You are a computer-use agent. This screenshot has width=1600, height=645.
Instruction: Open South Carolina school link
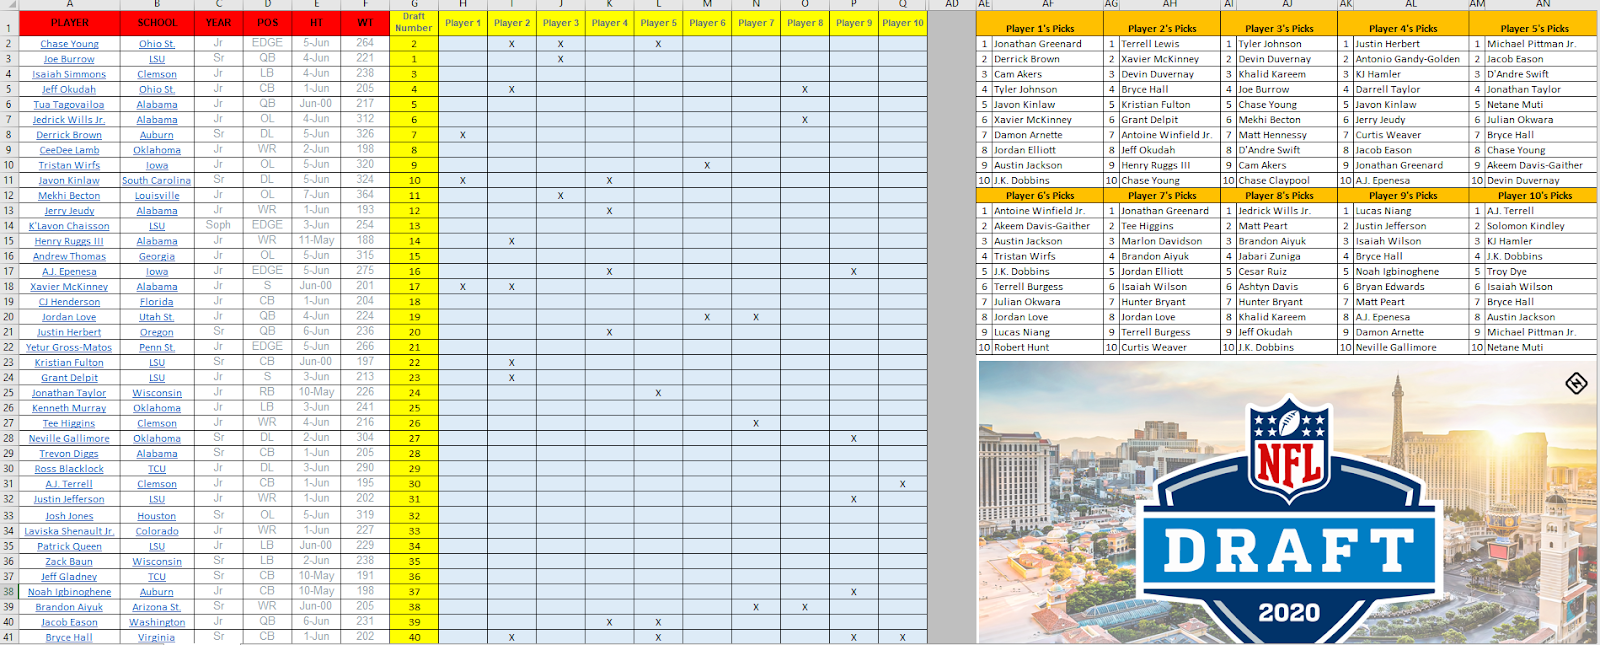[x=157, y=181]
